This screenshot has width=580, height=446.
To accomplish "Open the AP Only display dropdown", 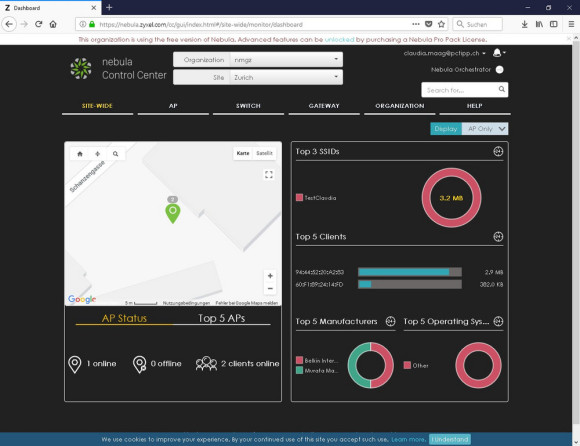I will [x=485, y=129].
